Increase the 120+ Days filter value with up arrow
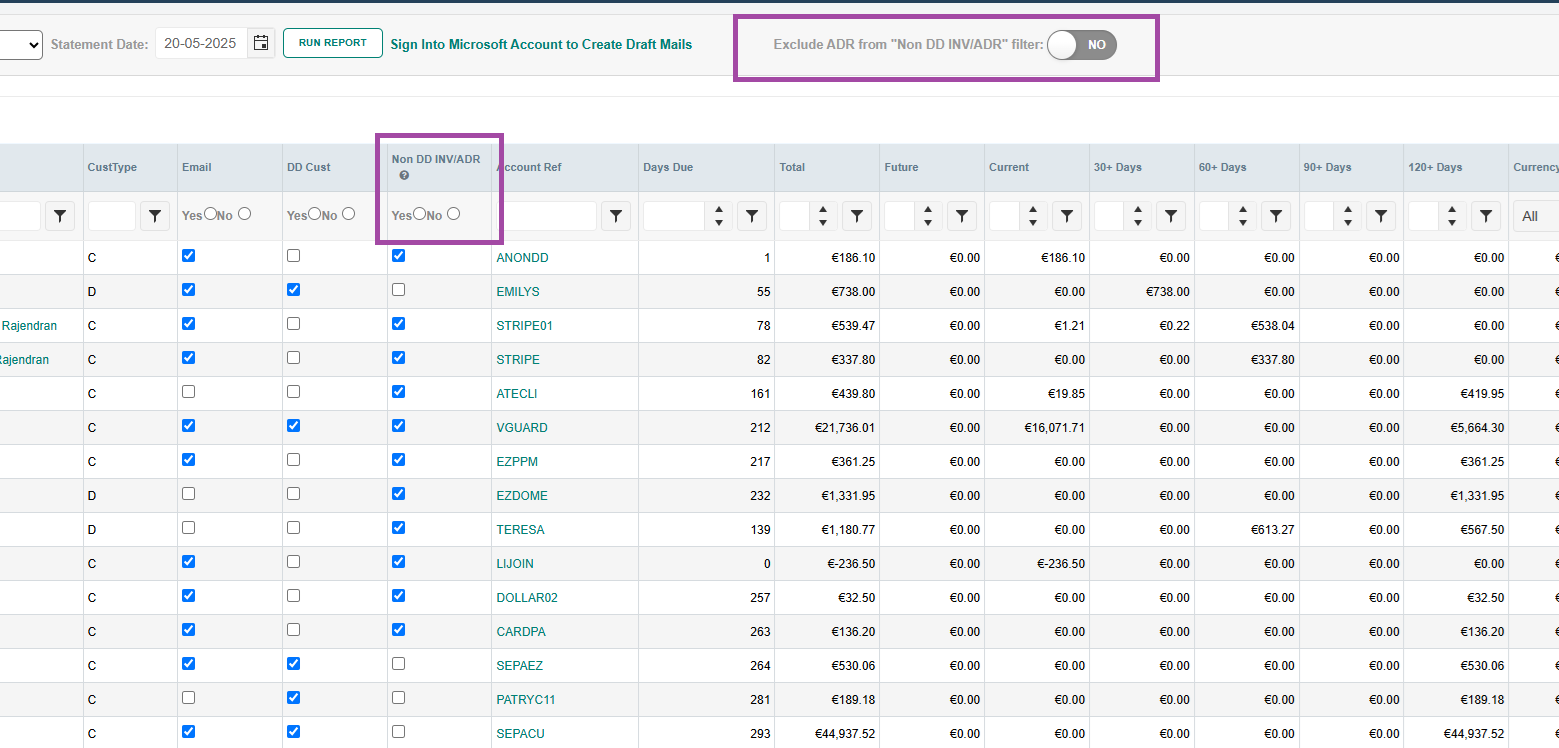The width and height of the screenshot is (1559, 748). coord(1452,210)
